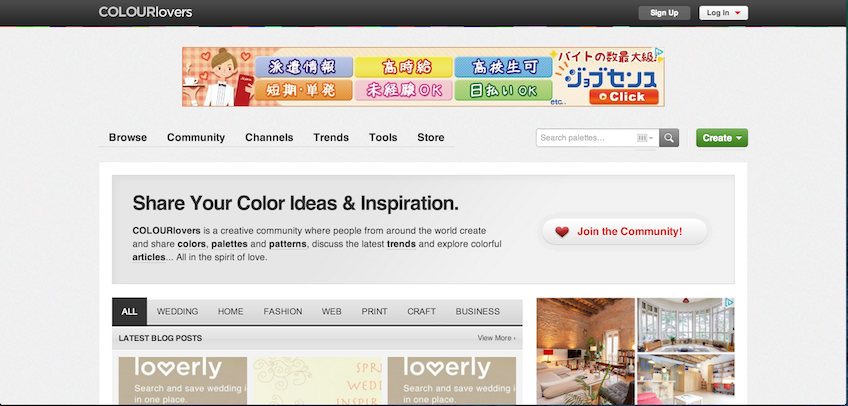Open the first loverly blog post thumbnail
848x406 pixels.
pyautogui.click(x=183, y=381)
